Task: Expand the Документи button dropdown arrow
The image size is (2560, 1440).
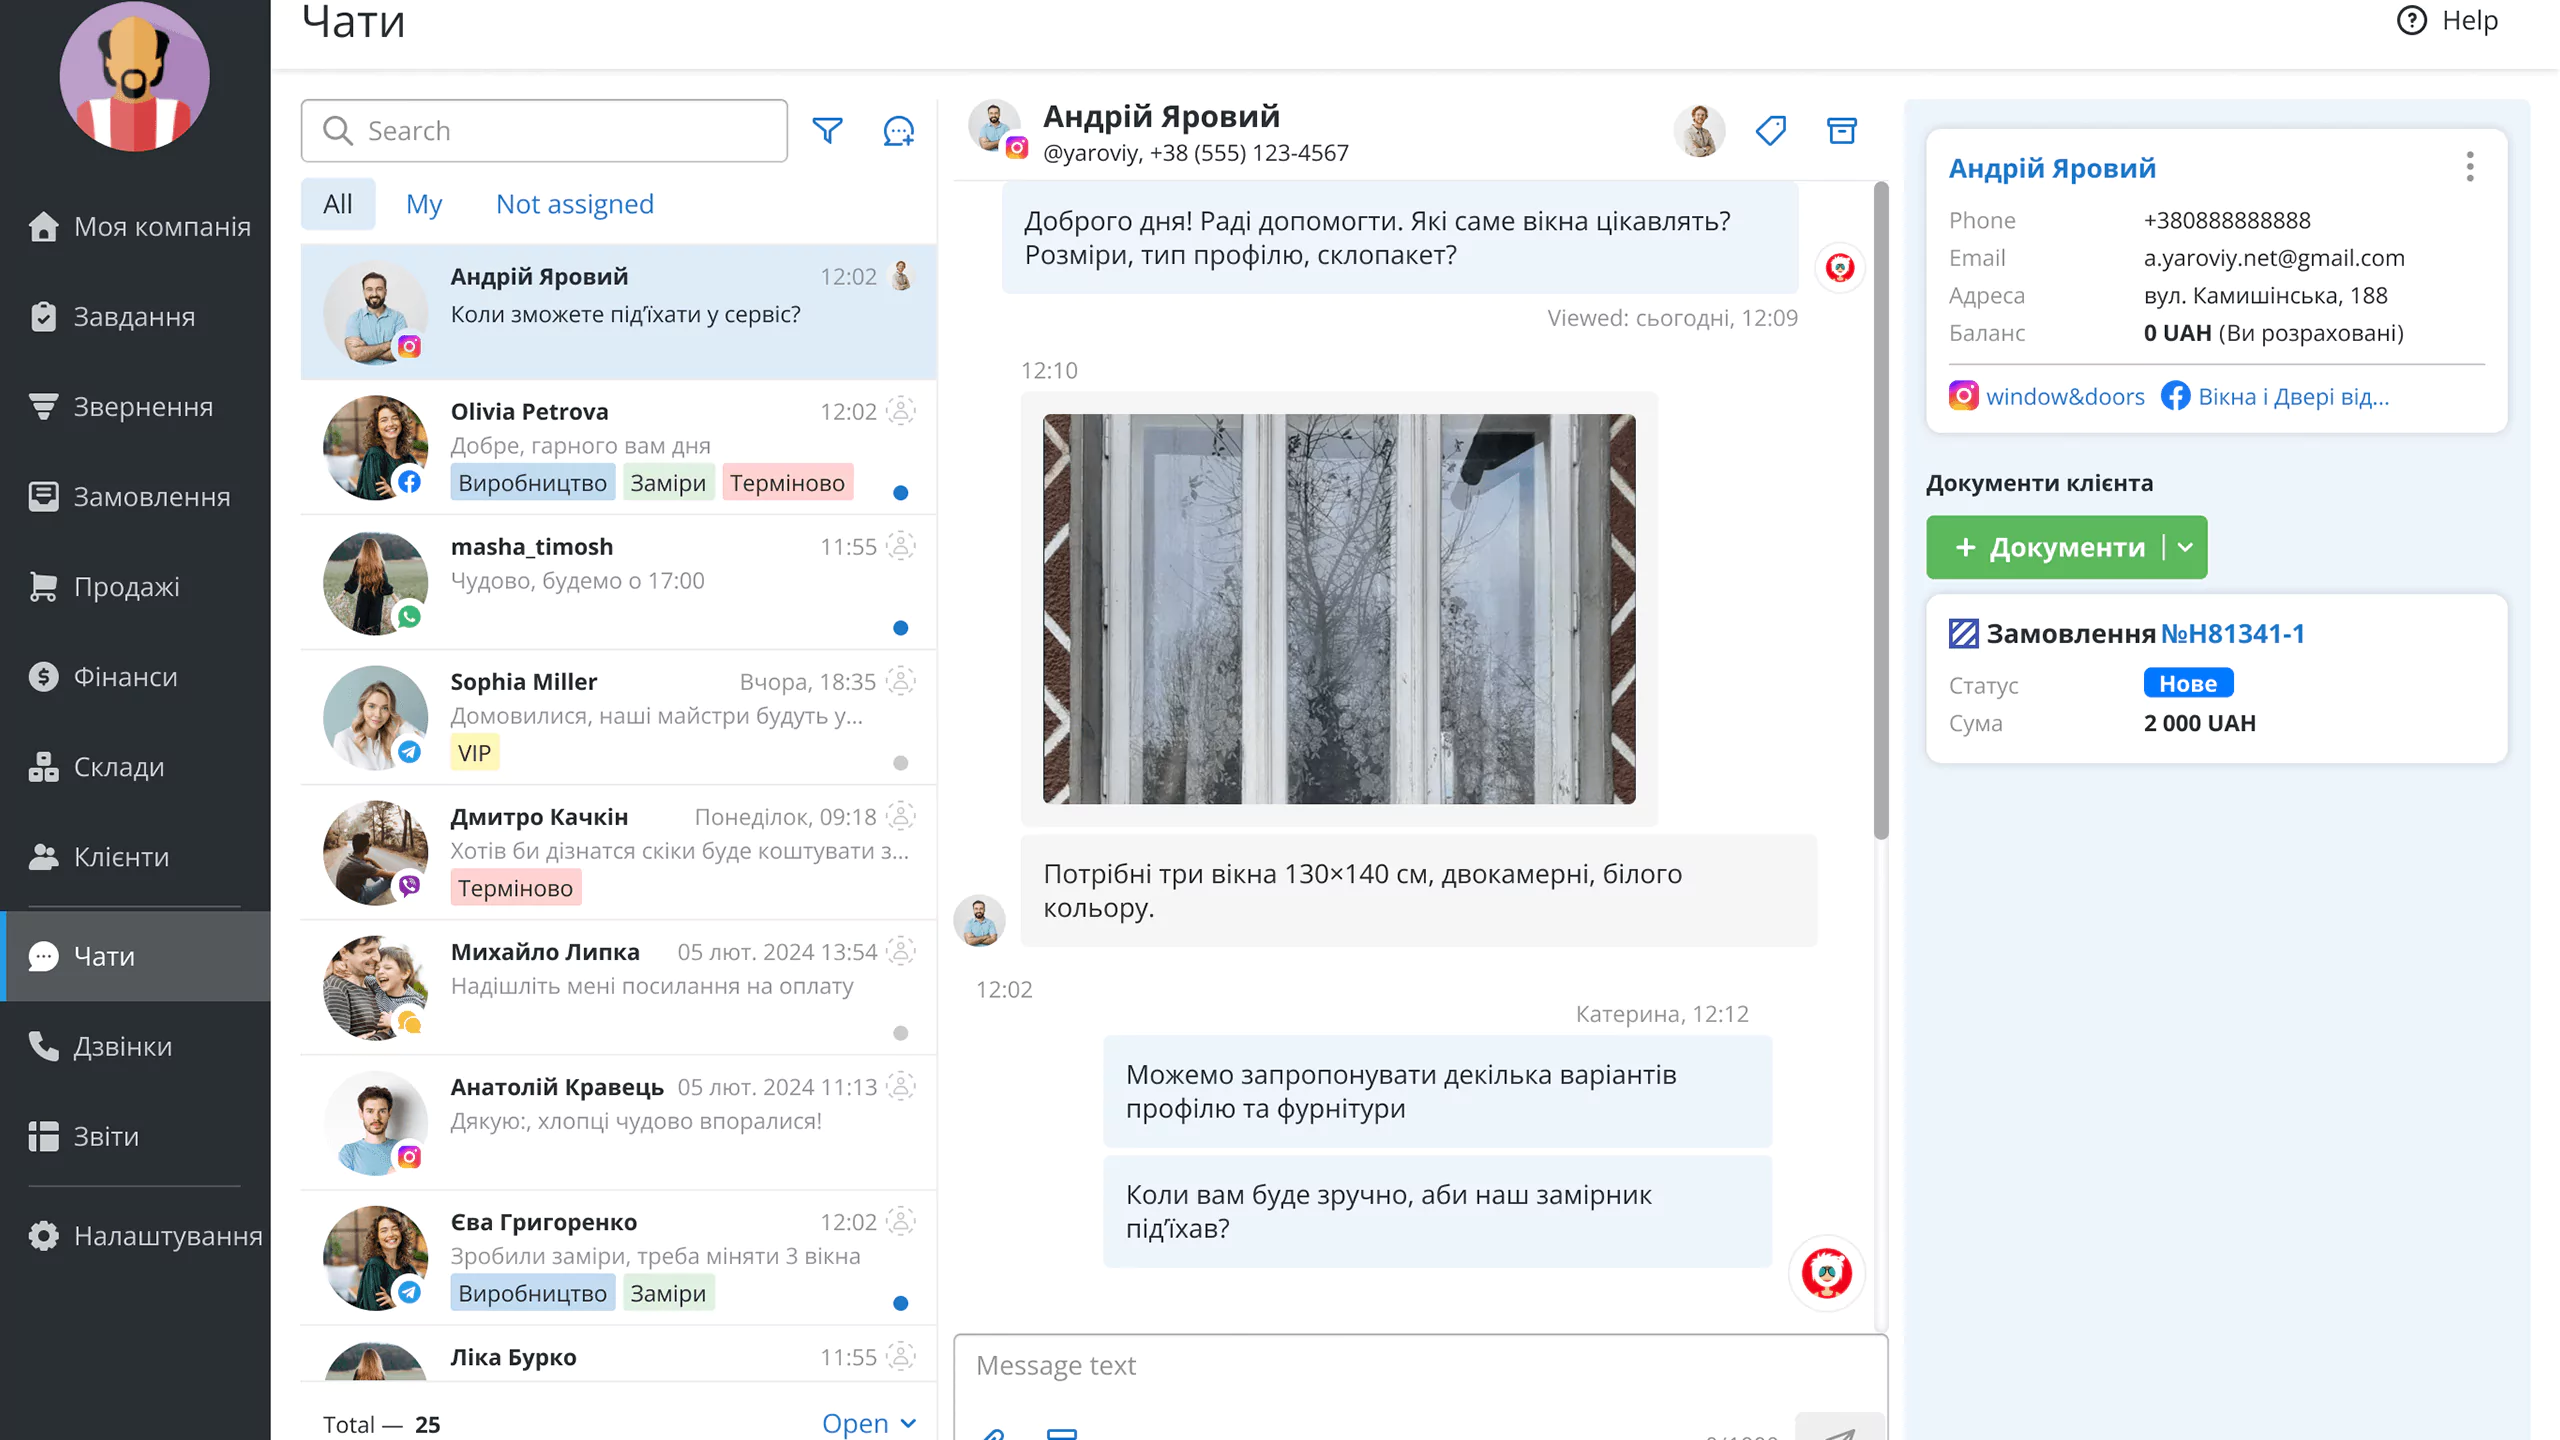Action: point(2185,547)
